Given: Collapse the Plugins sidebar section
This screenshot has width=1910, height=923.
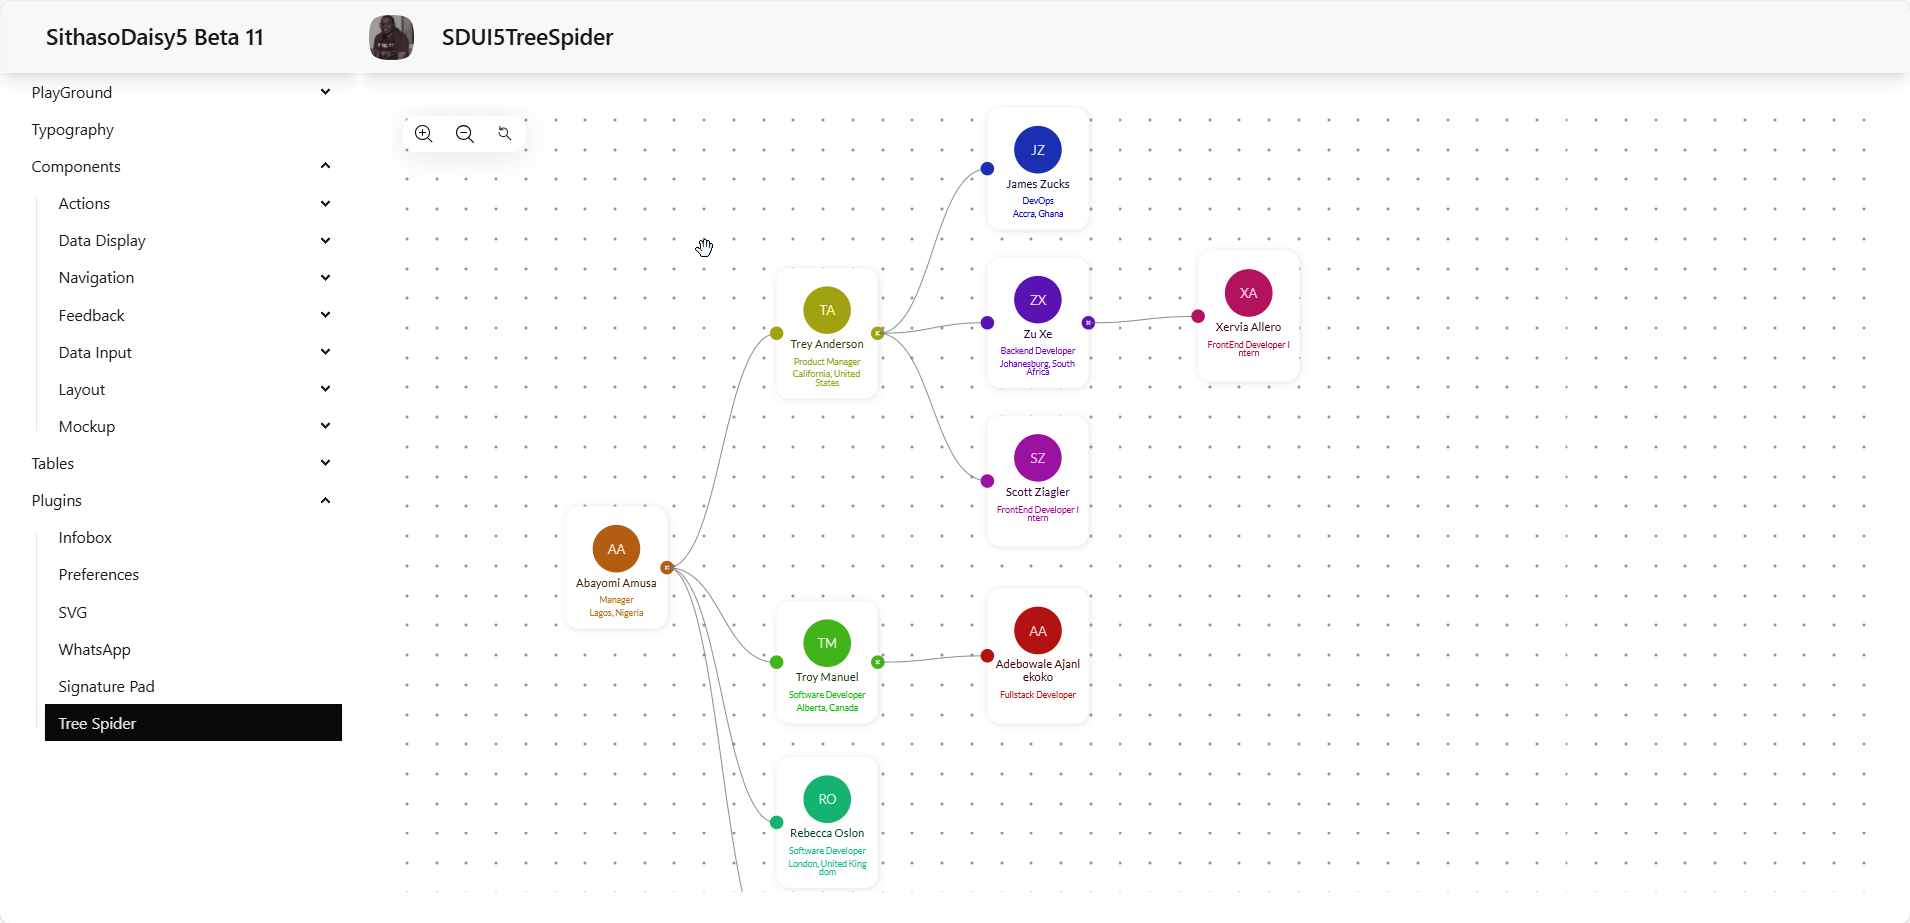Looking at the screenshot, I should coord(325,500).
